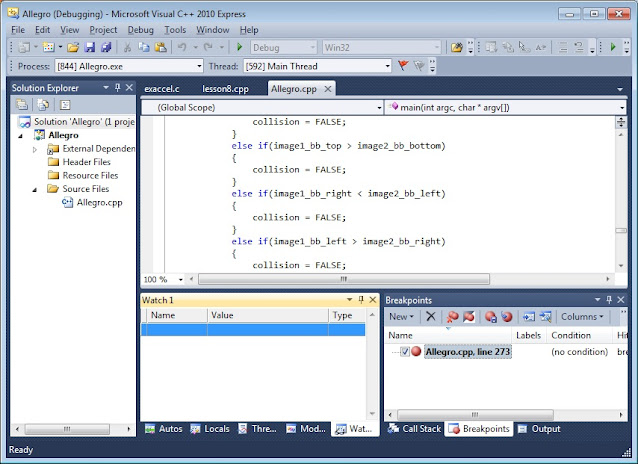Delete selected breakpoint with X icon
638x464 pixels.
click(x=430, y=316)
